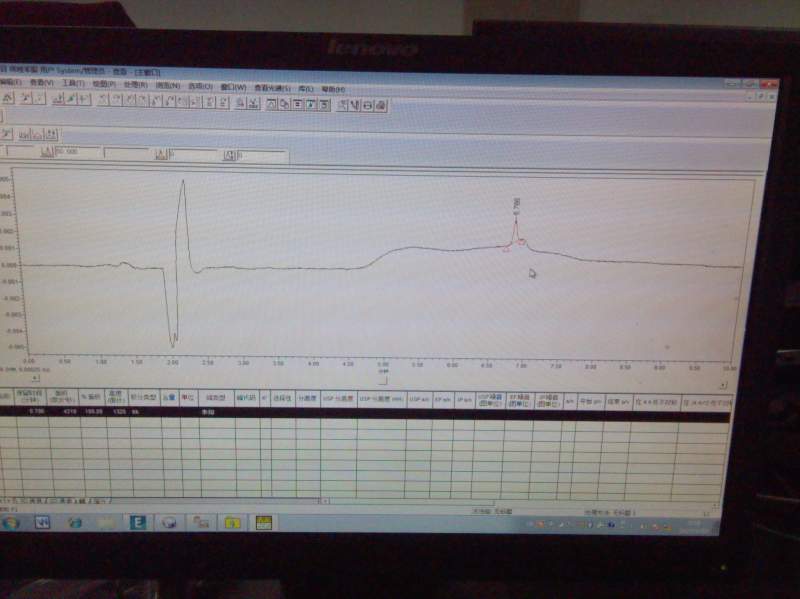Screen dimensions: 800x599
Task: Click the 保留时间 column header
Action: [x=30, y=396]
